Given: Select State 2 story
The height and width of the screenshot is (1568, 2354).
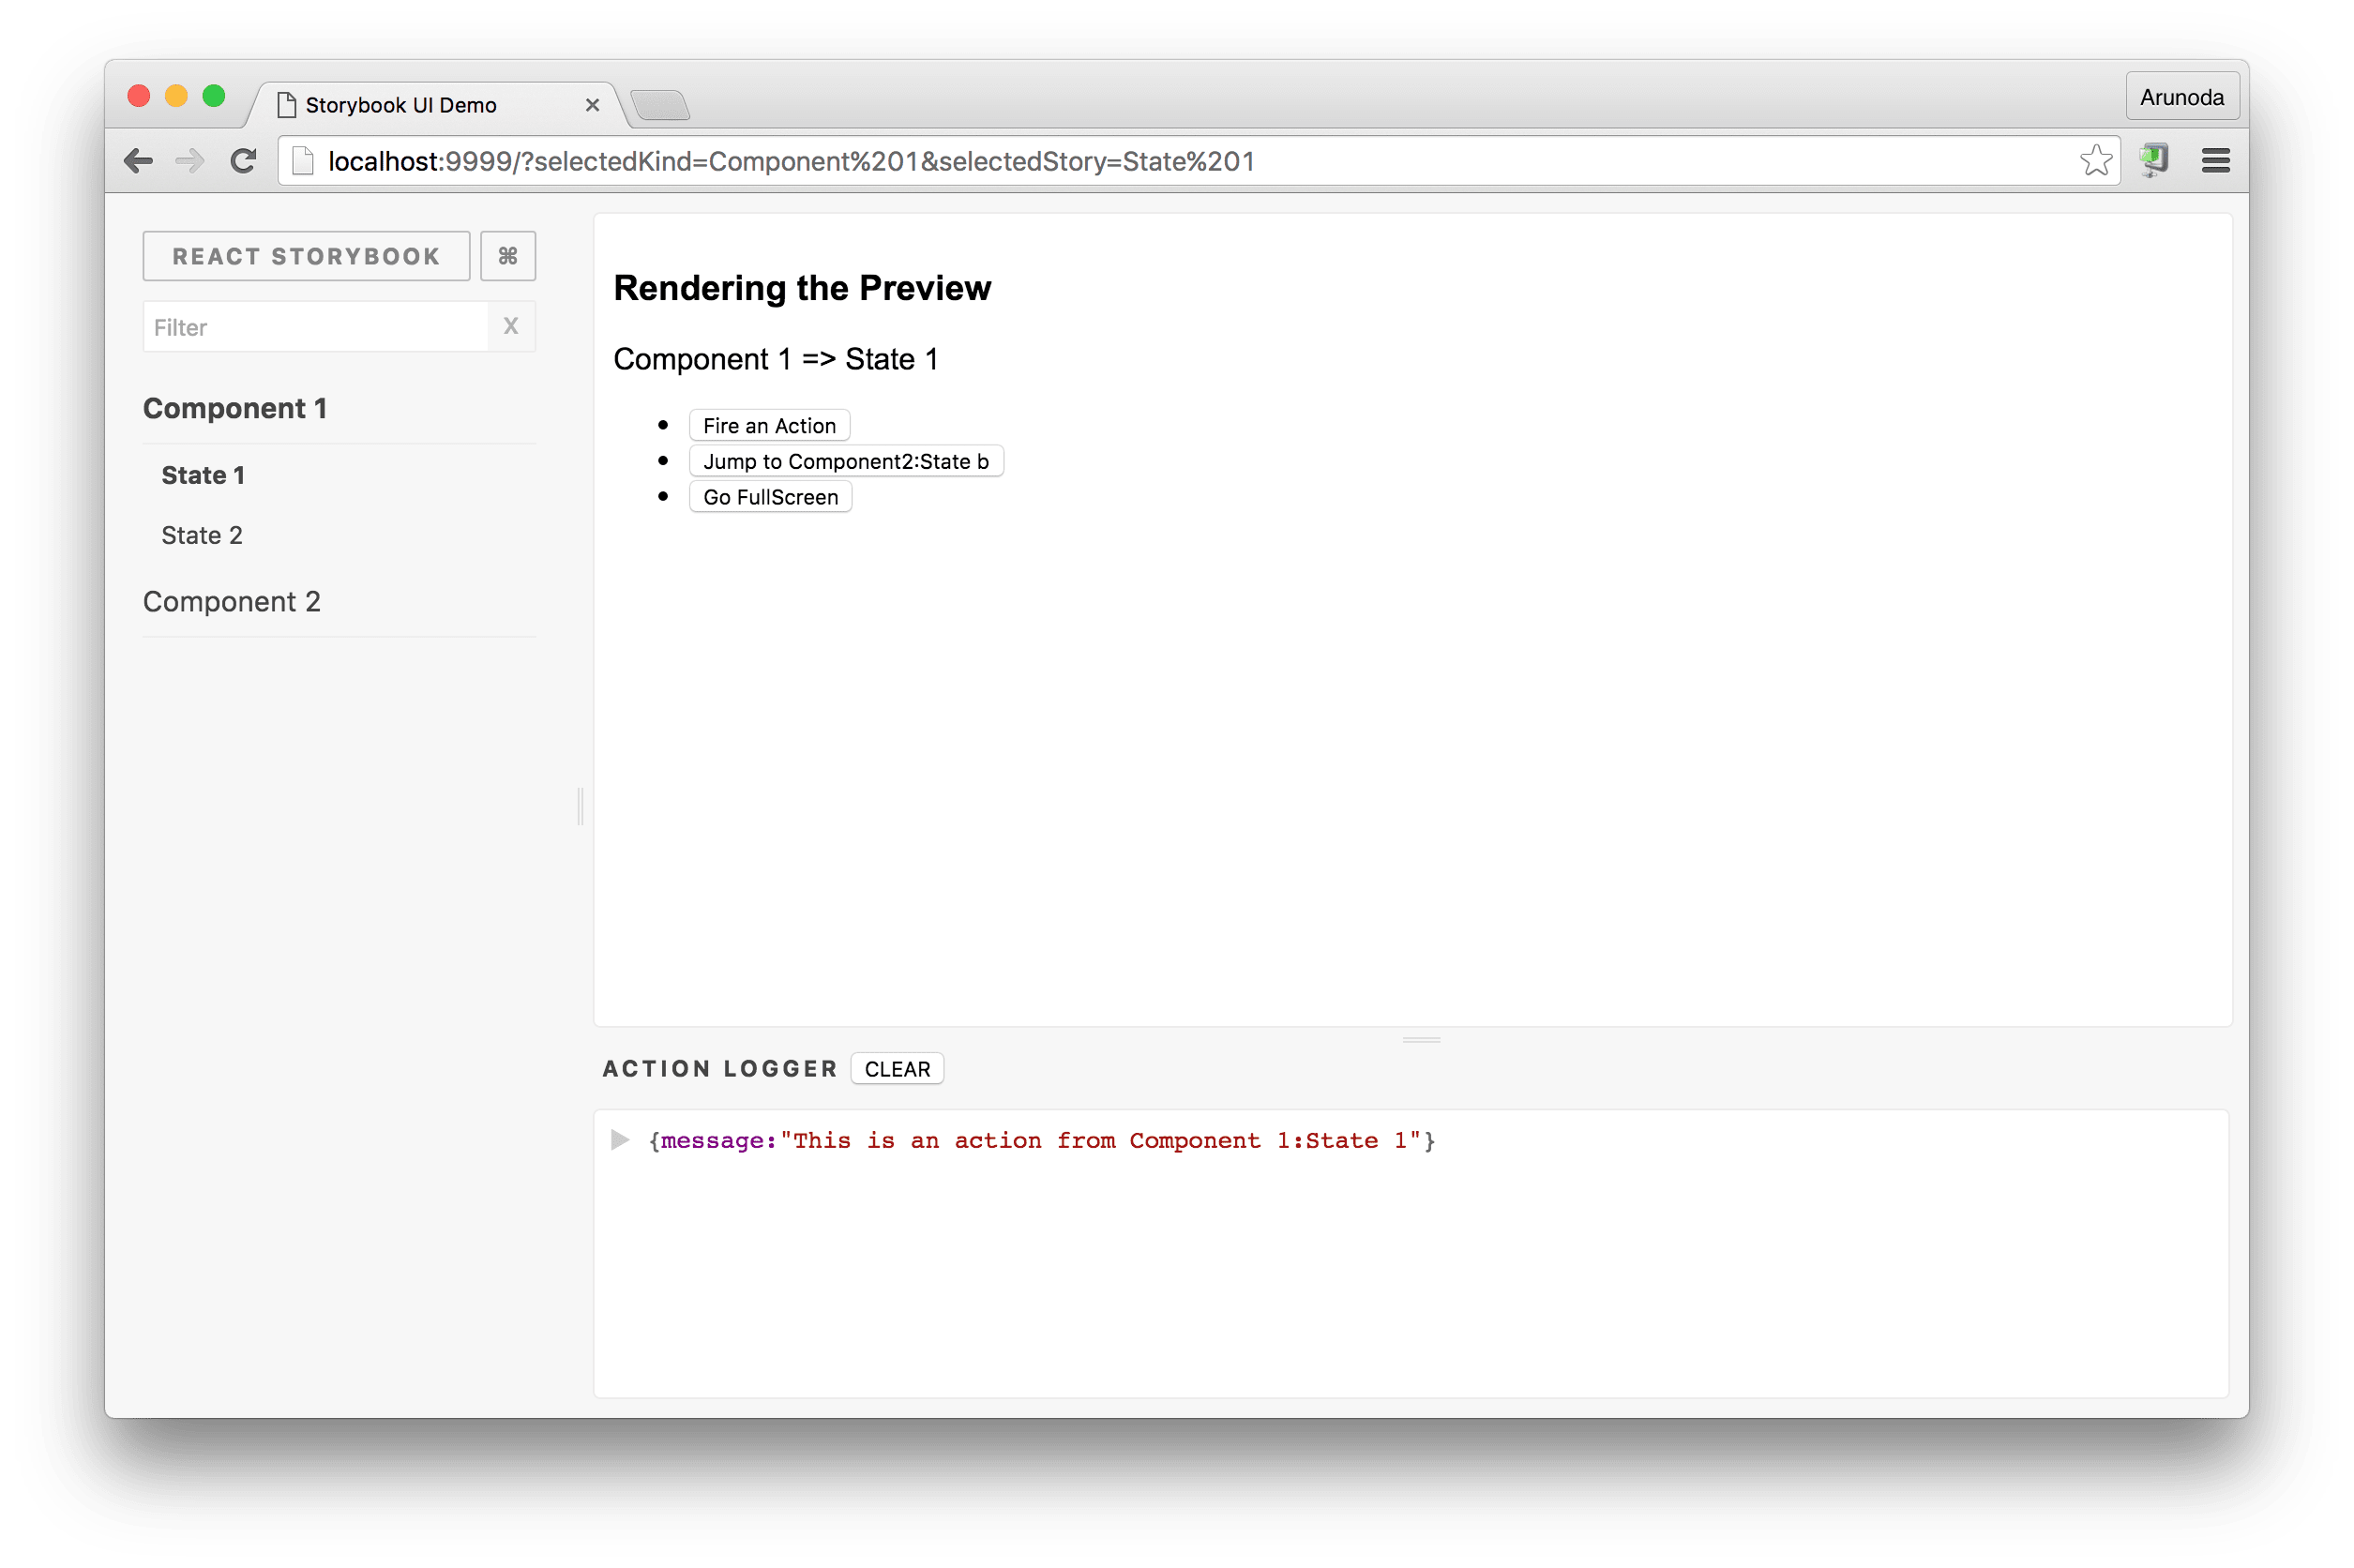Looking at the screenshot, I should click(x=202, y=535).
